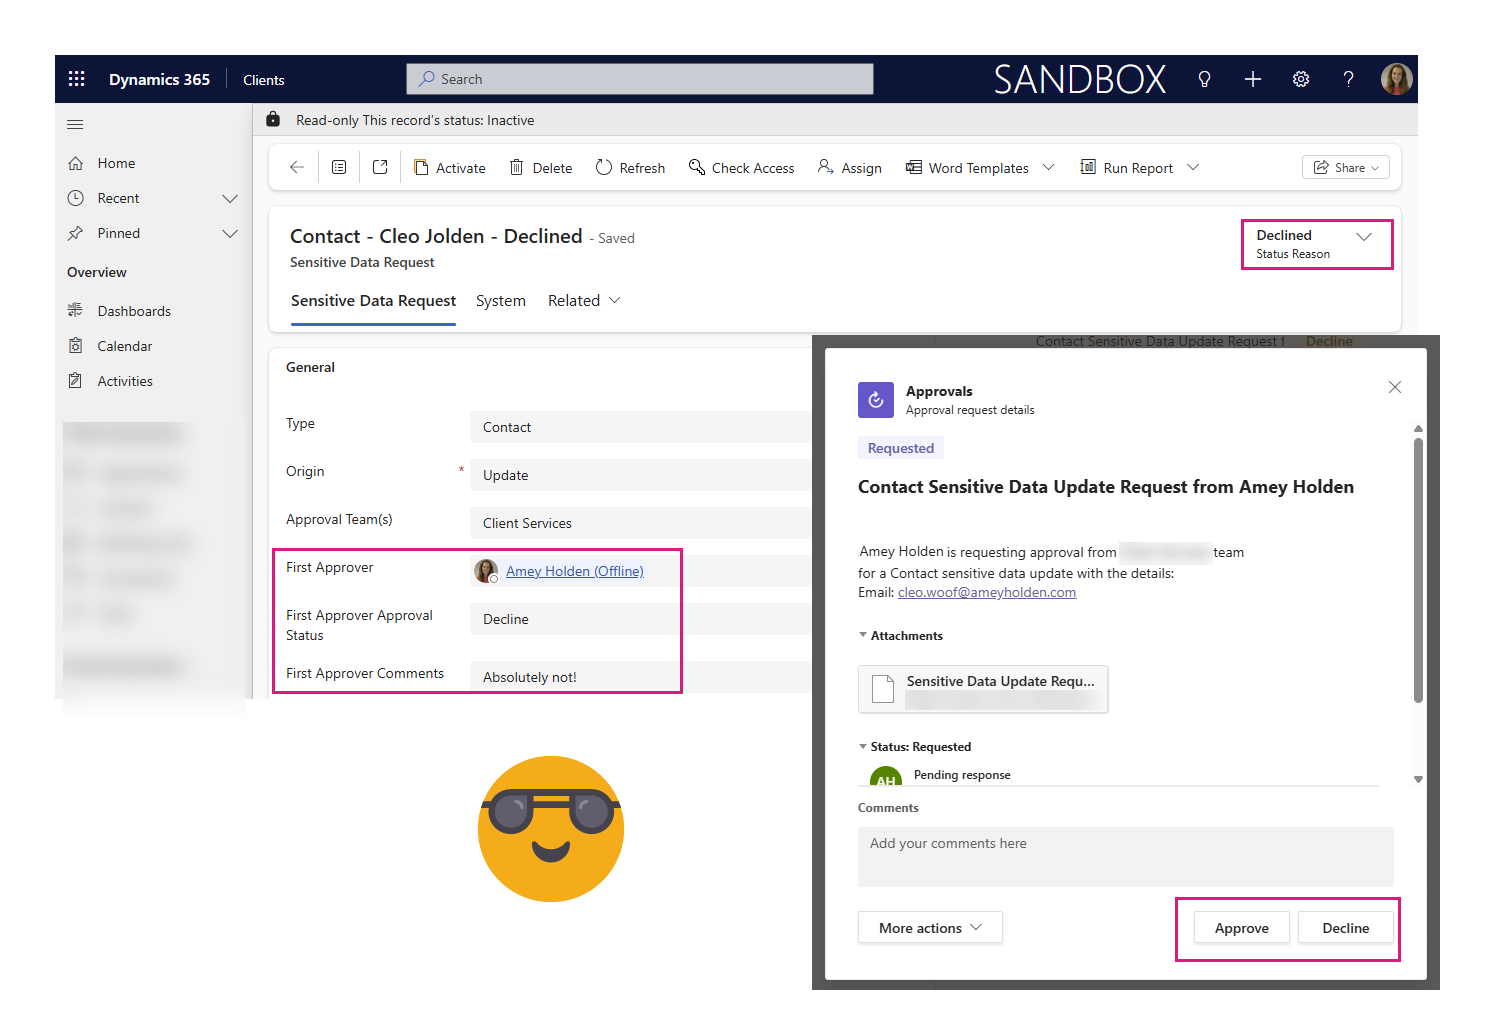Expand the Declined Status Reason chevron
The height and width of the screenshot is (1028, 1485).
coord(1364,237)
